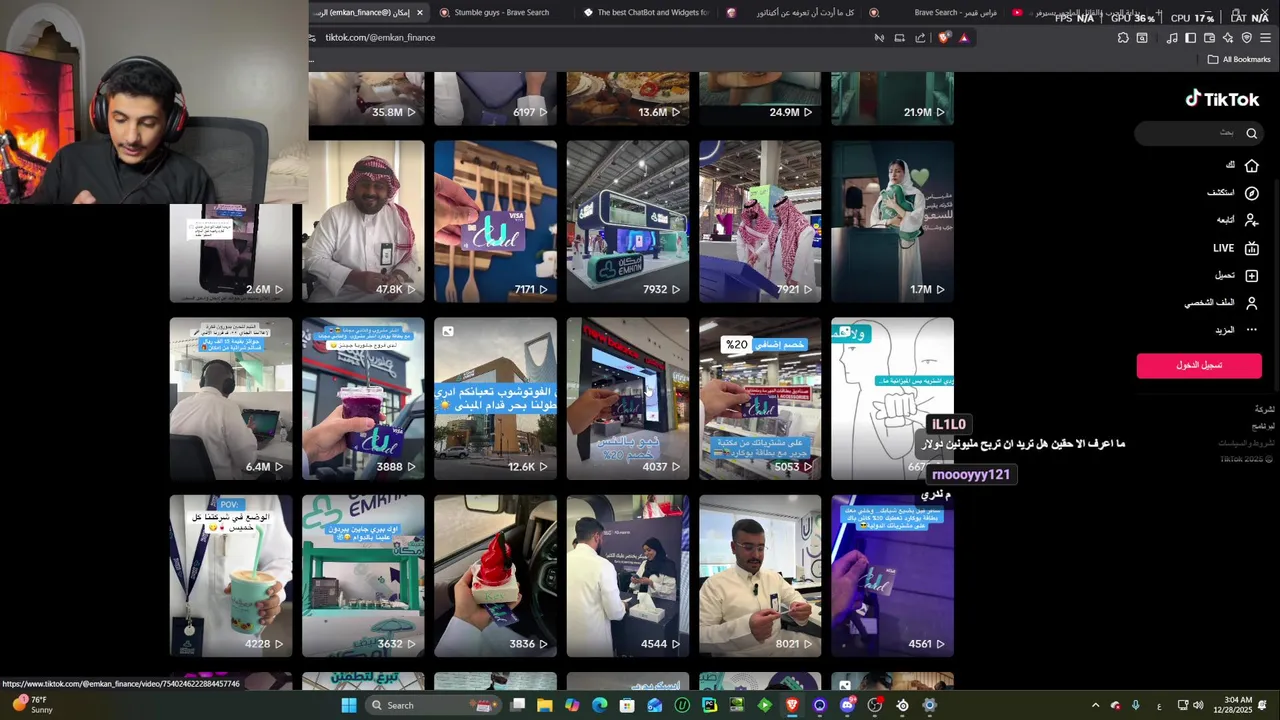The image size is (1280, 720).
Task: Open purple card video with 4561 views
Action: [892, 576]
